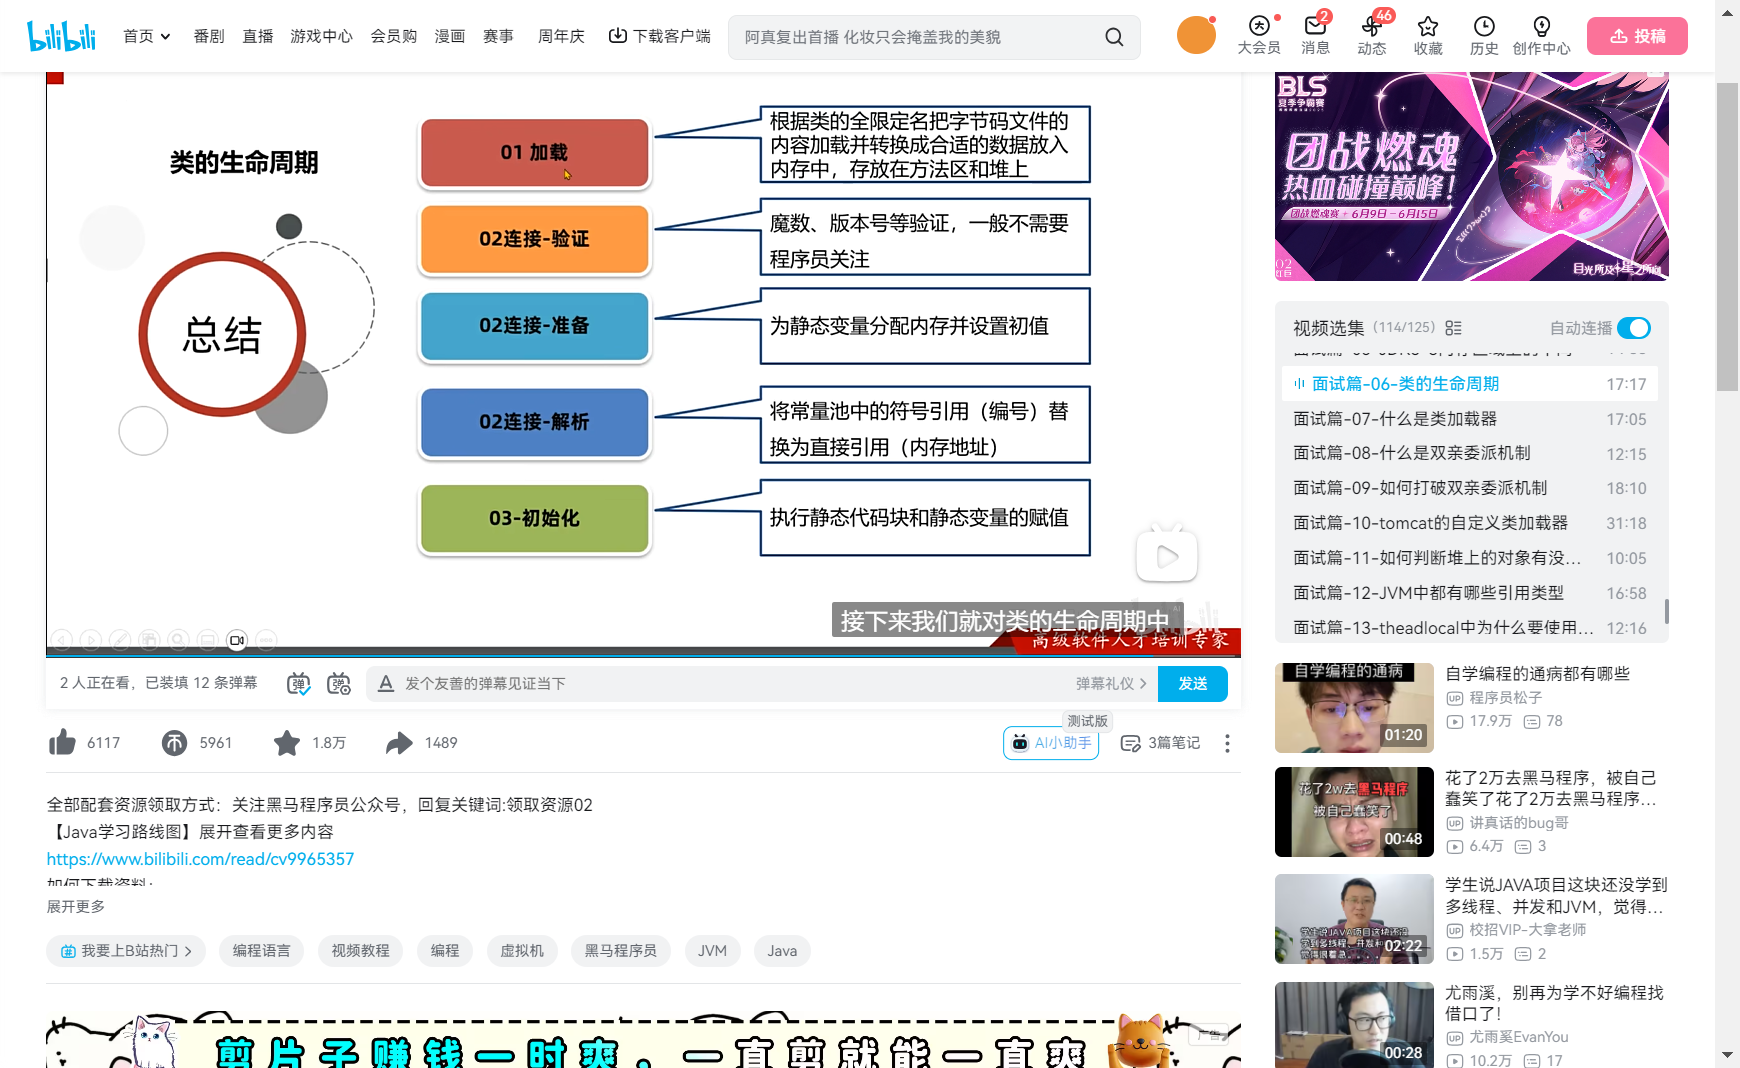Viewport: 1740px width, 1068px height.
Task: Click the 黑马程序员 tag
Action: (x=621, y=951)
